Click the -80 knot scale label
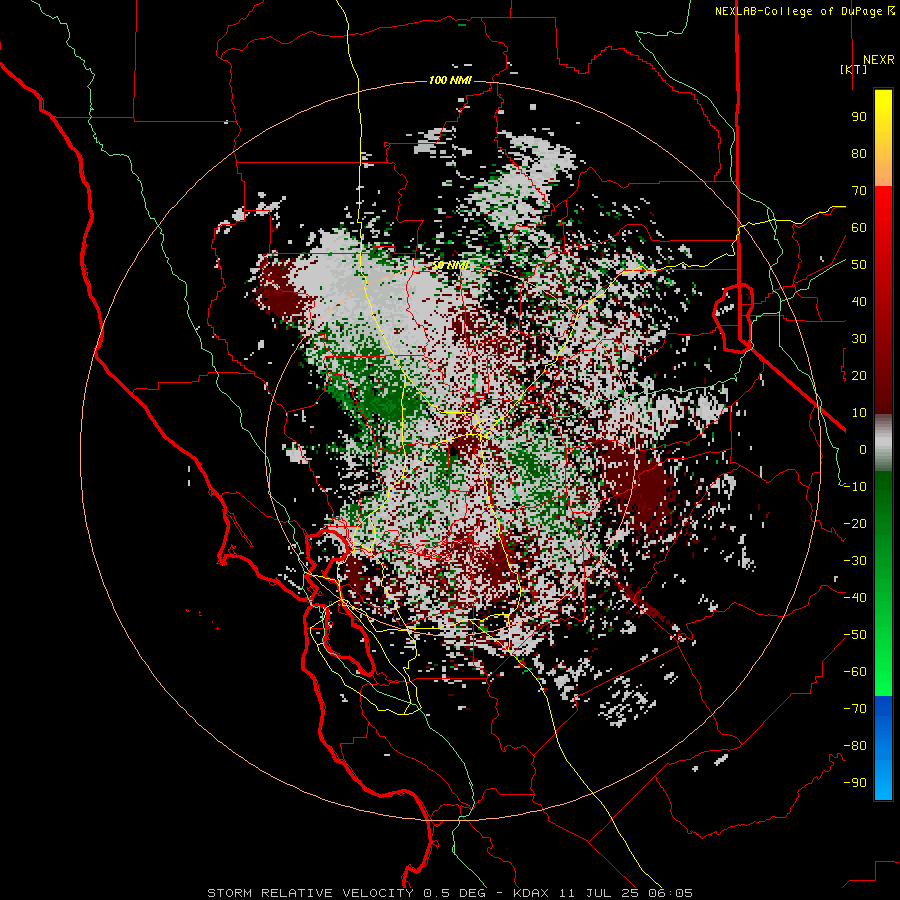 point(855,746)
